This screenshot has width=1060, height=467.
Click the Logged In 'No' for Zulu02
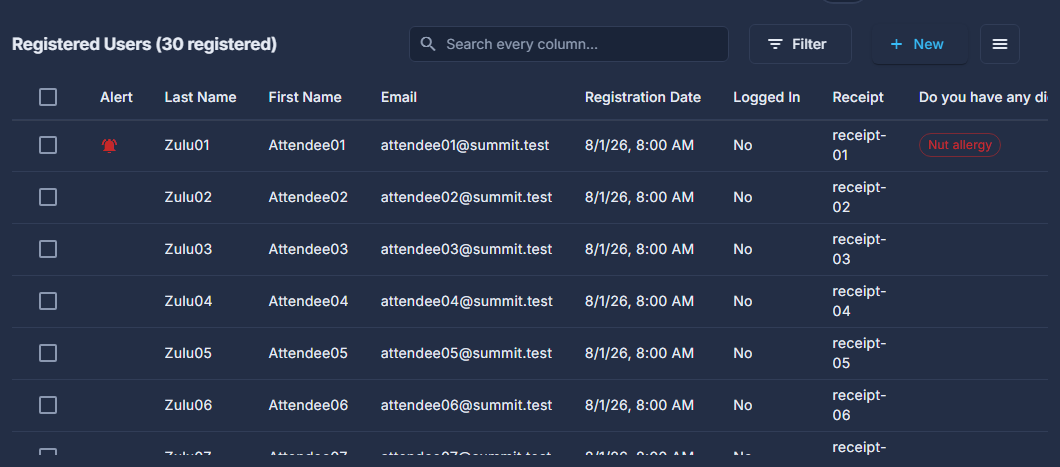743,197
